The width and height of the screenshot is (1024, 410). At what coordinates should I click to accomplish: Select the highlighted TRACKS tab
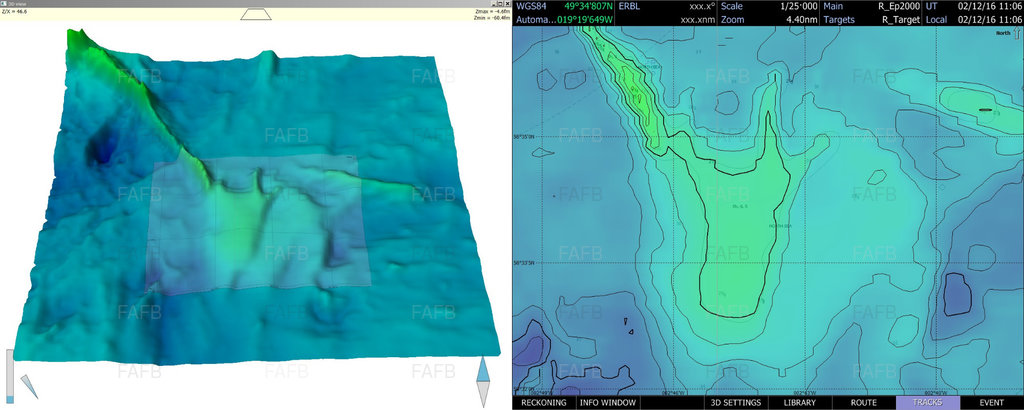click(927, 402)
